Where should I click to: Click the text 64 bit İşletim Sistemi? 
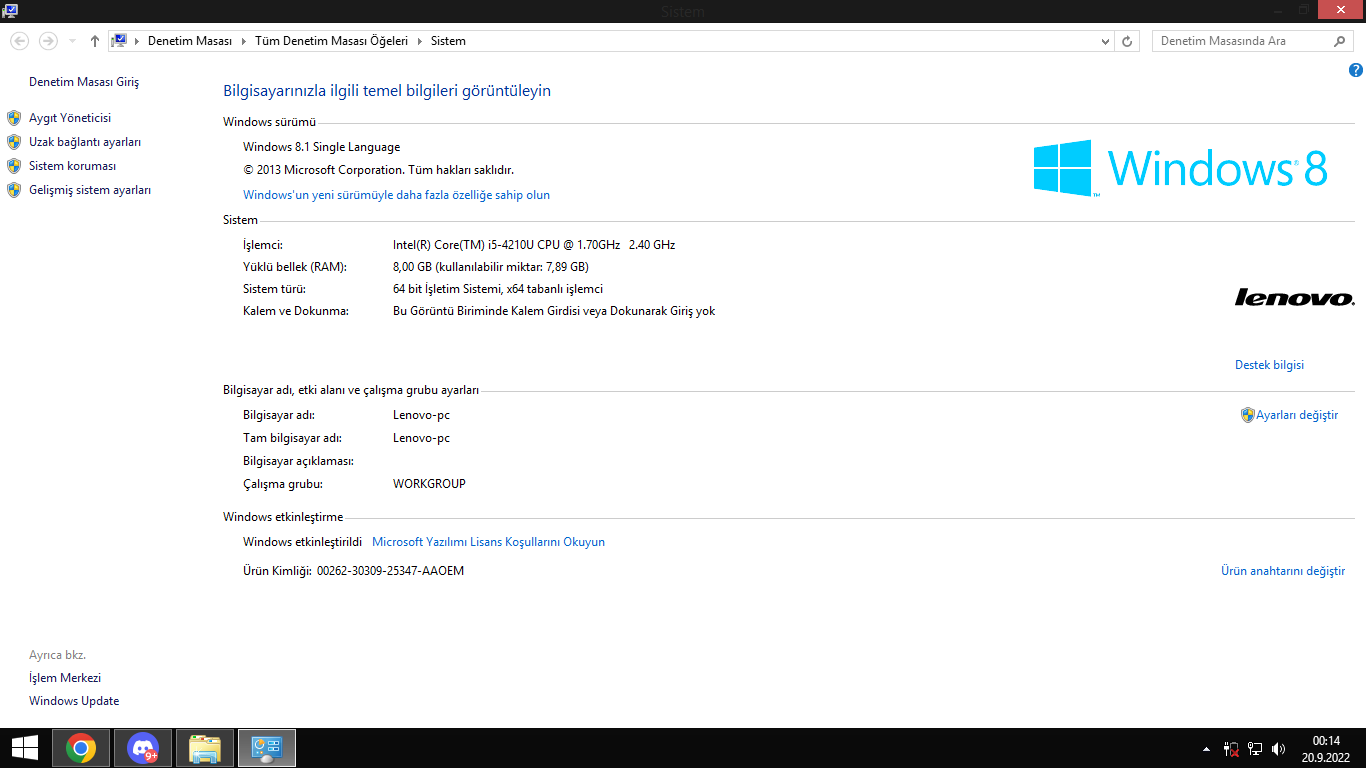coord(498,289)
